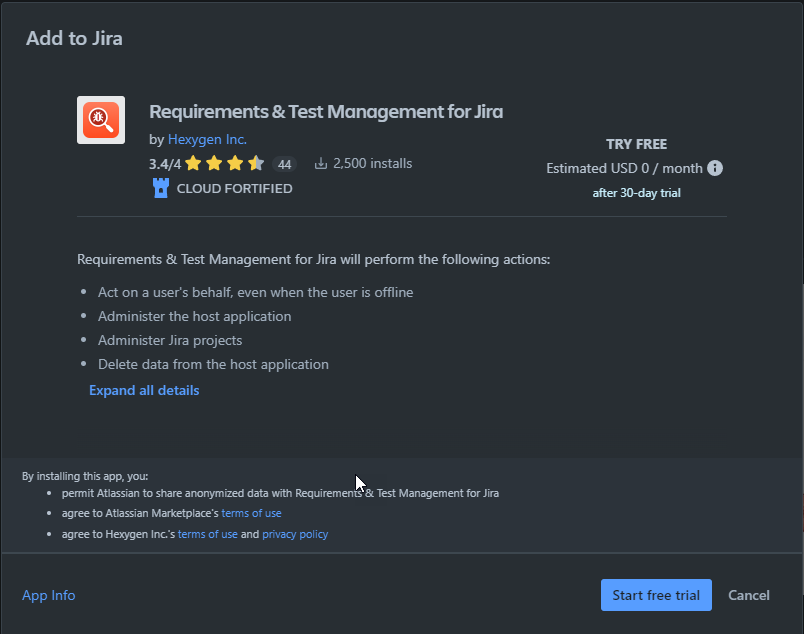
Task: Open the 44 reviews count badge
Action: [284, 164]
